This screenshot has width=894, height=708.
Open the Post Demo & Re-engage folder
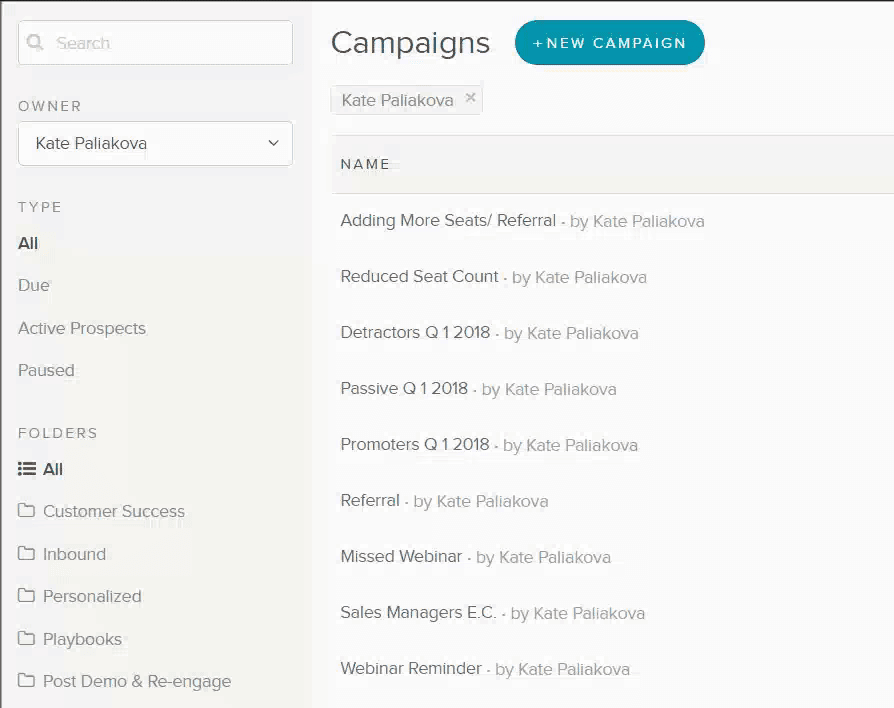click(137, 681)
